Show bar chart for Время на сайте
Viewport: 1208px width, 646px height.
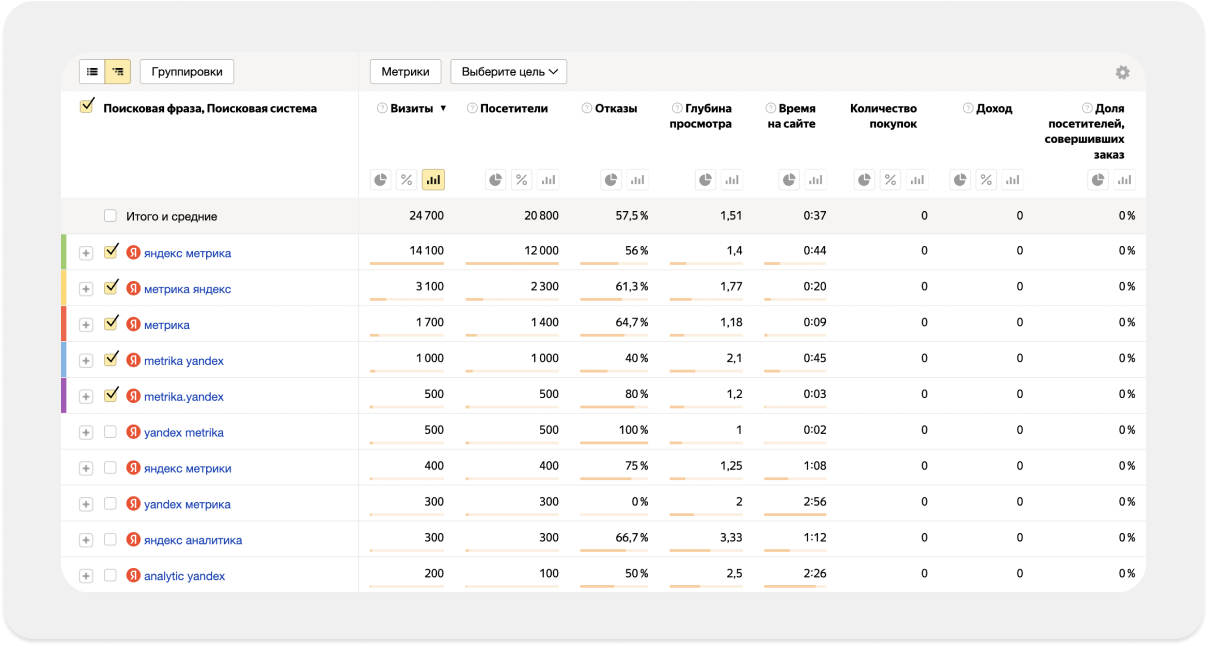815,180
